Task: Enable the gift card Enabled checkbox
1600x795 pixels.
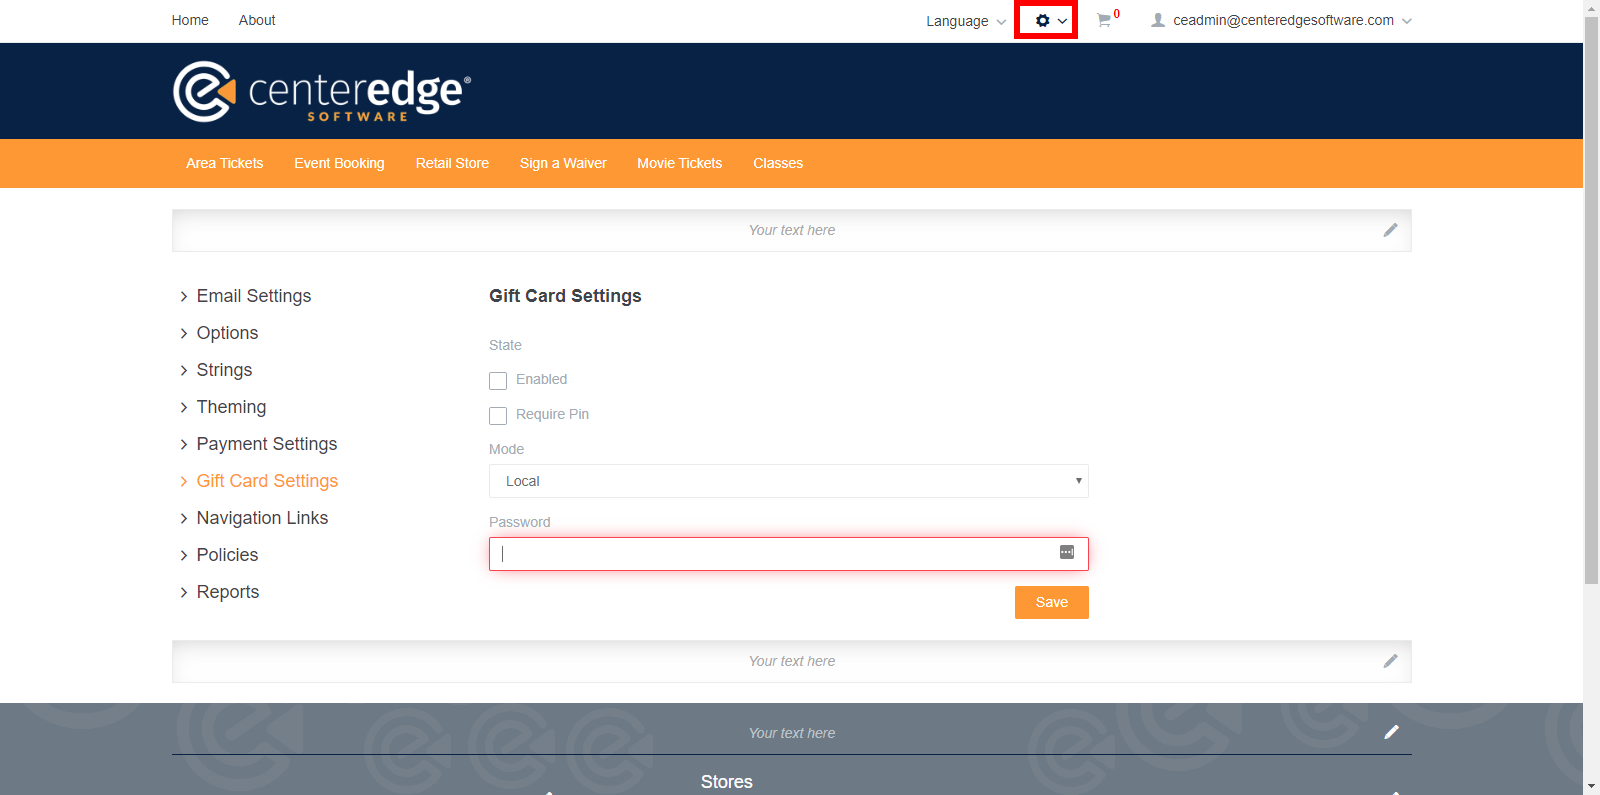Action: [x=498, y=381]
